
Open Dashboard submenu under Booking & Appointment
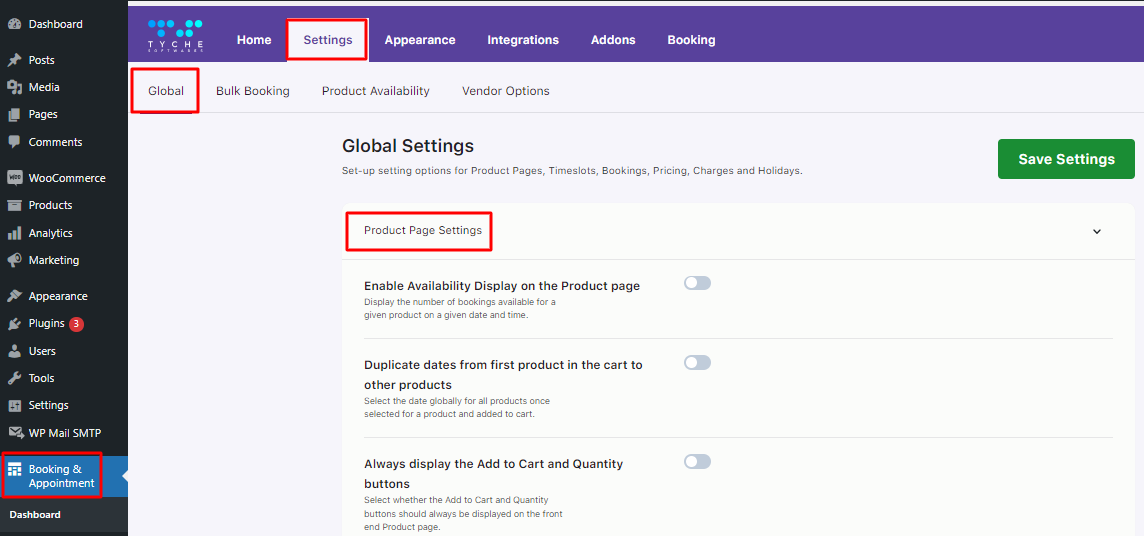pos(35,515)
